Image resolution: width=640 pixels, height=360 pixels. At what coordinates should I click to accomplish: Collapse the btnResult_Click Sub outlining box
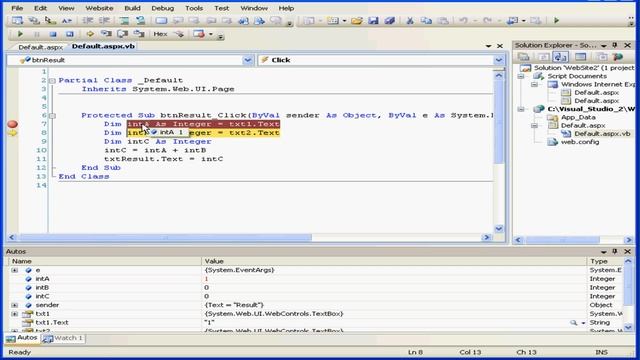(x=52, y=116)
